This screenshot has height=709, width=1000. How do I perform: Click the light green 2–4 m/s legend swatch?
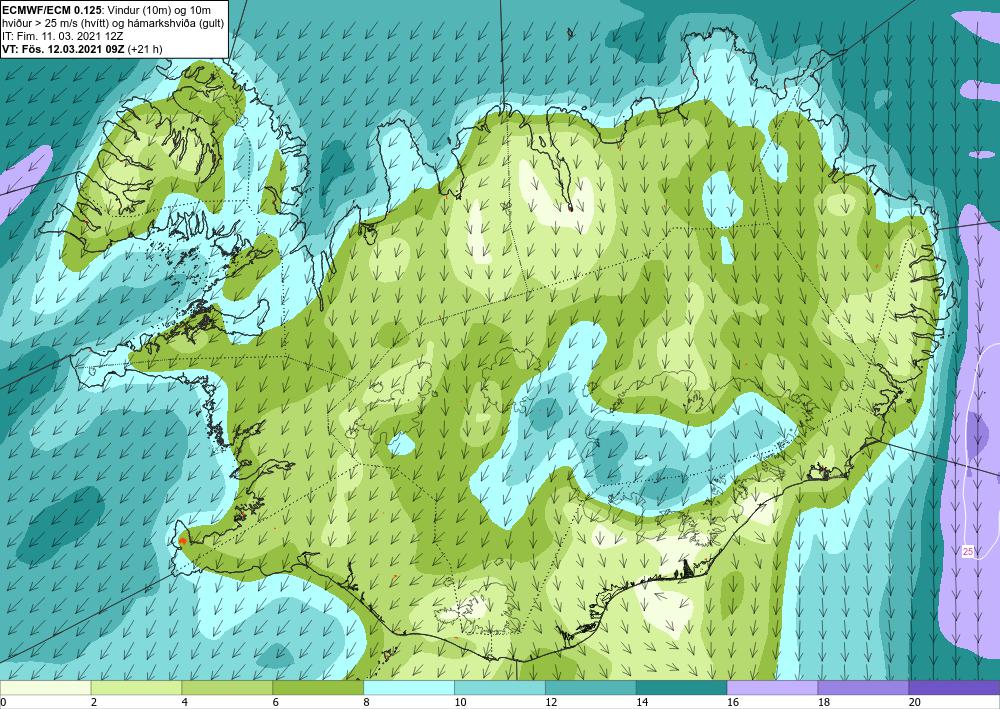pos(136,688)
